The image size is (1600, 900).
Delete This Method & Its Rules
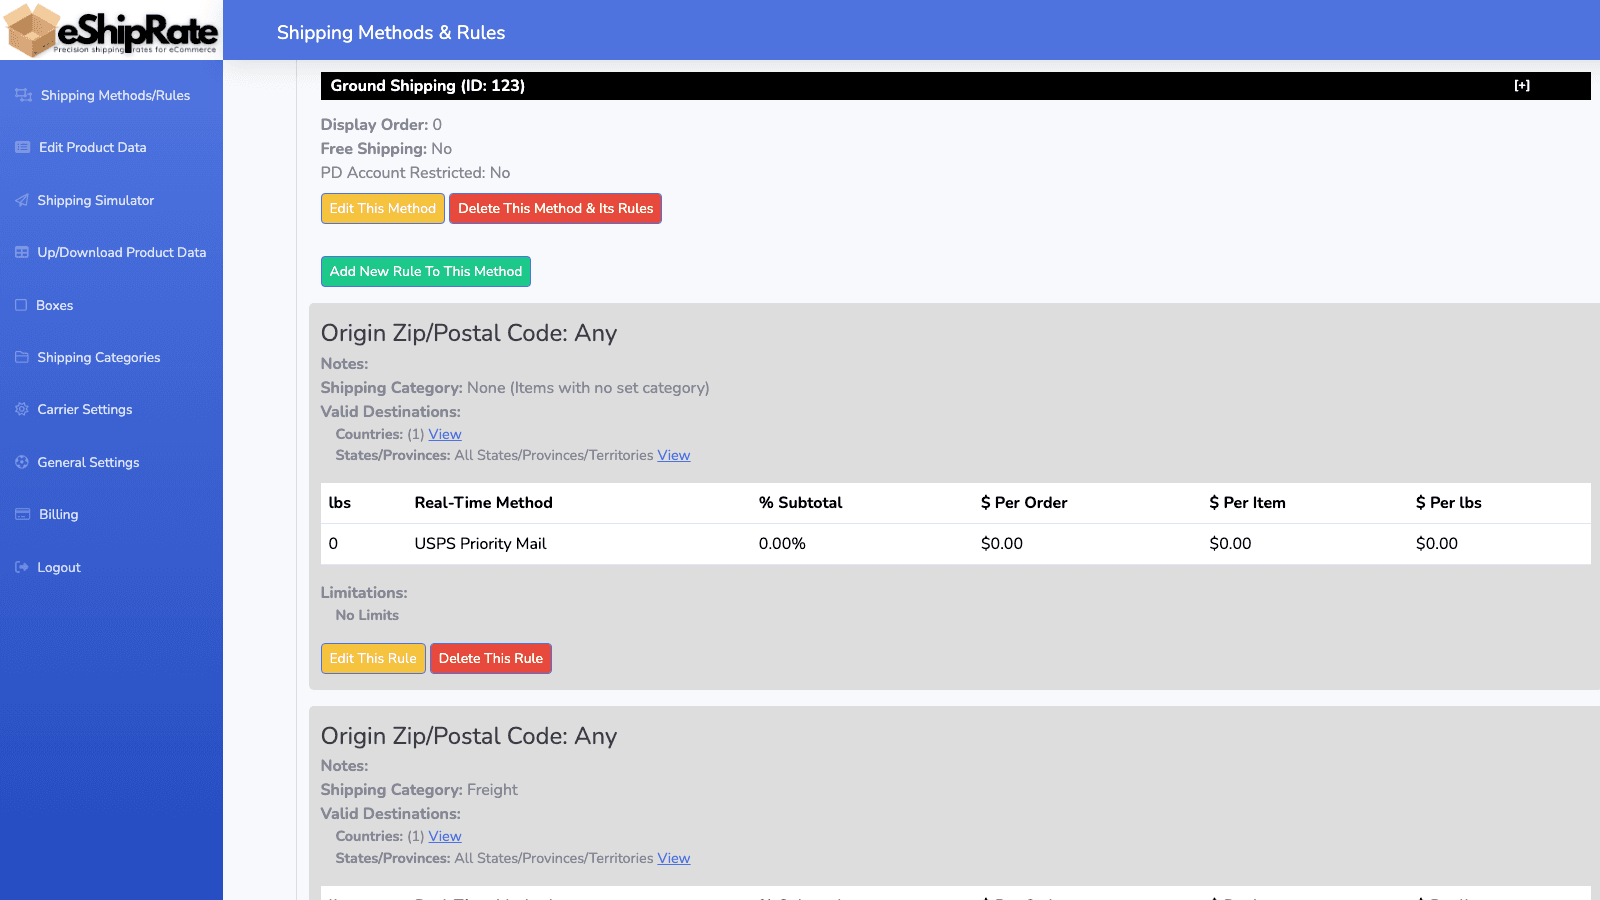point(555,208)
